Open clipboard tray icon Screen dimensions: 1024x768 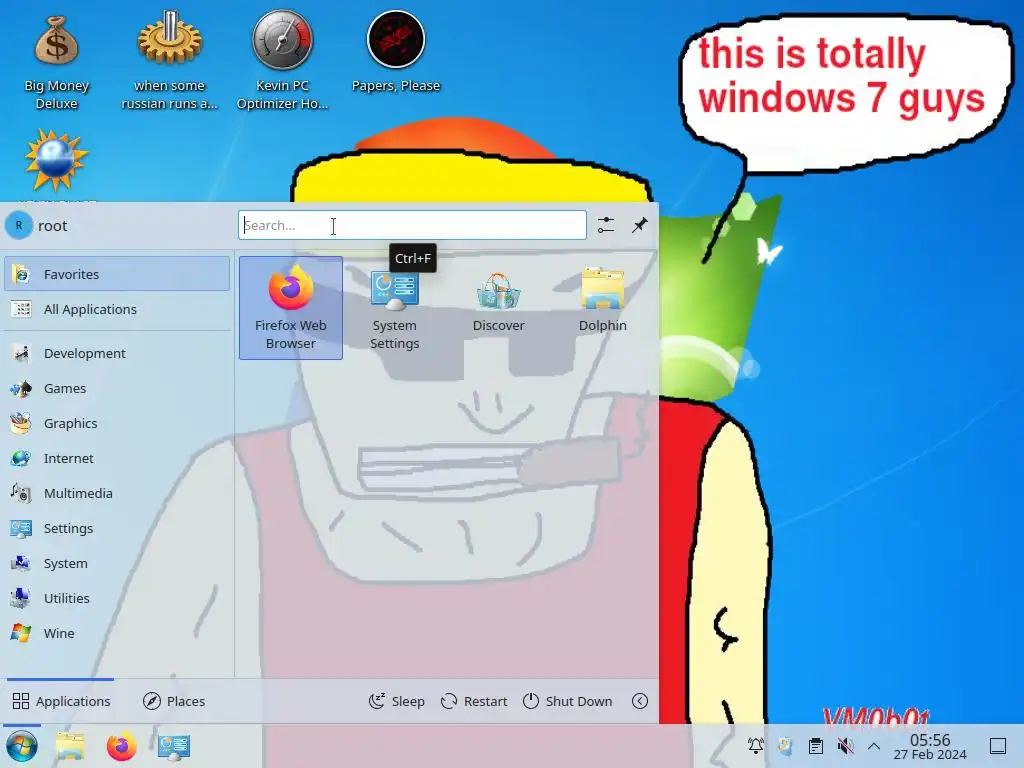pyautogui.click(x=815, y=746)
